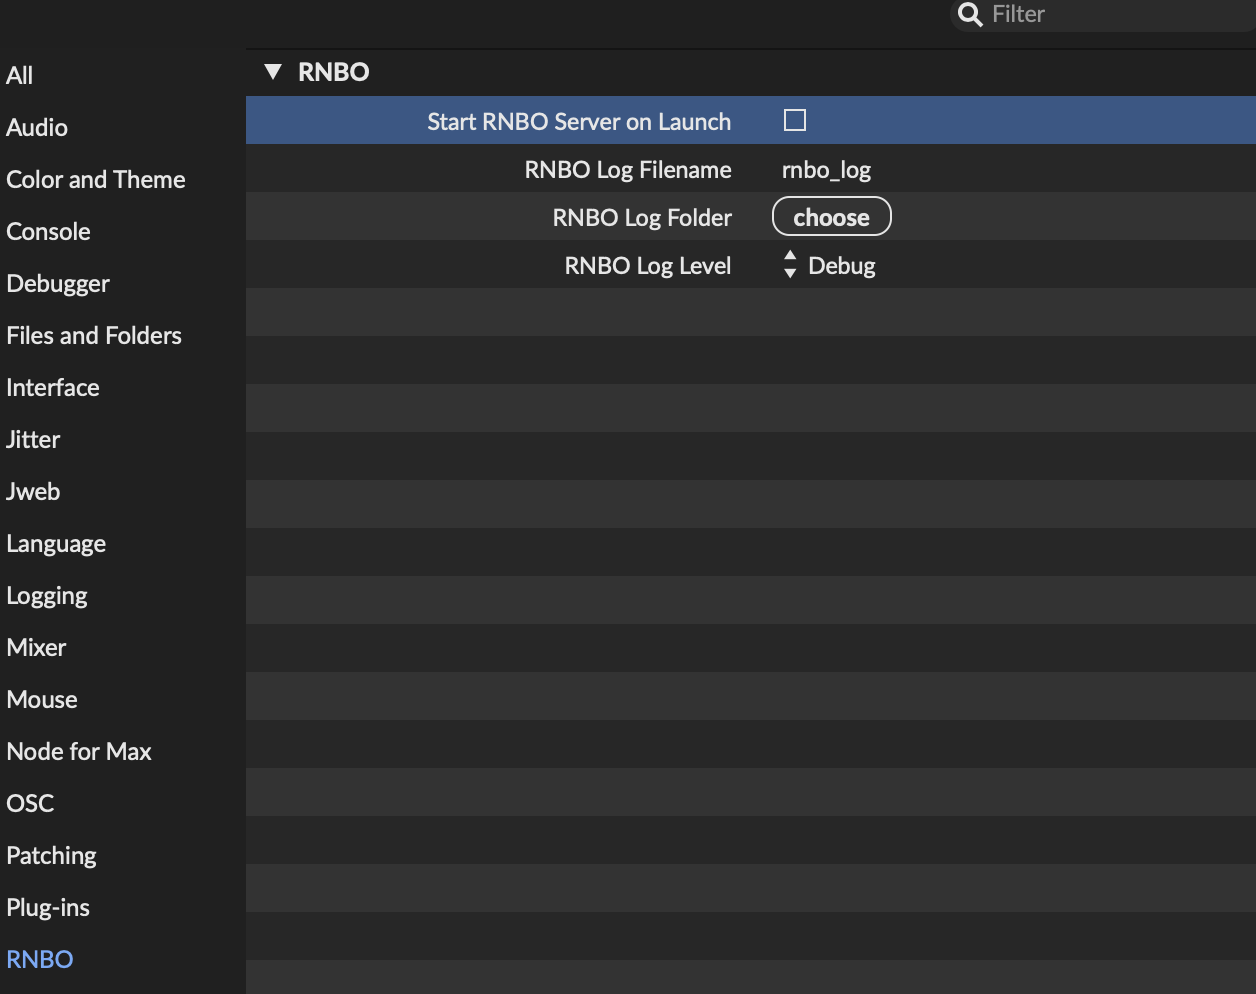Select Language preferences category

(56, 544)
